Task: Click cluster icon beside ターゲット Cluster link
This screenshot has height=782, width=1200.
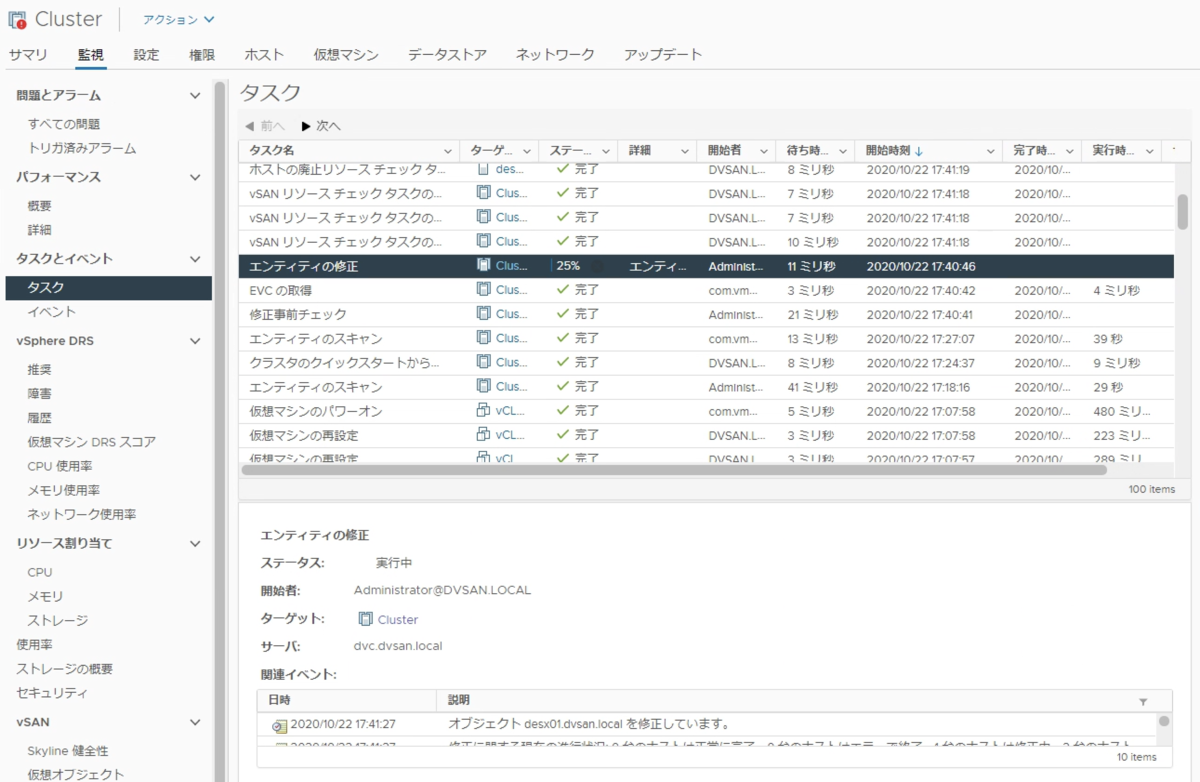Action: (x=364, y=620)
